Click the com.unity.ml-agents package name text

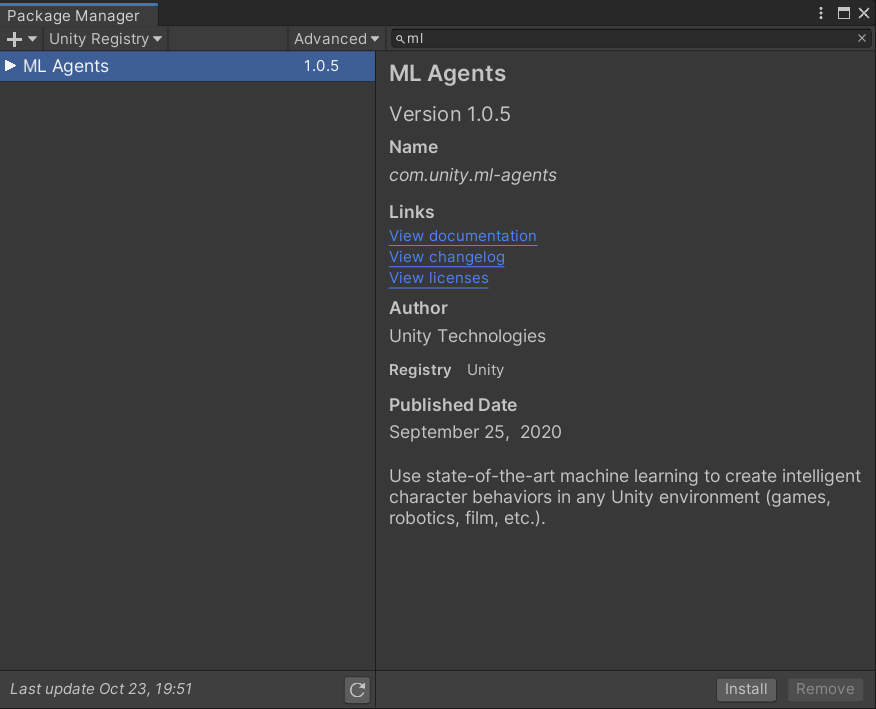(473, 175)
